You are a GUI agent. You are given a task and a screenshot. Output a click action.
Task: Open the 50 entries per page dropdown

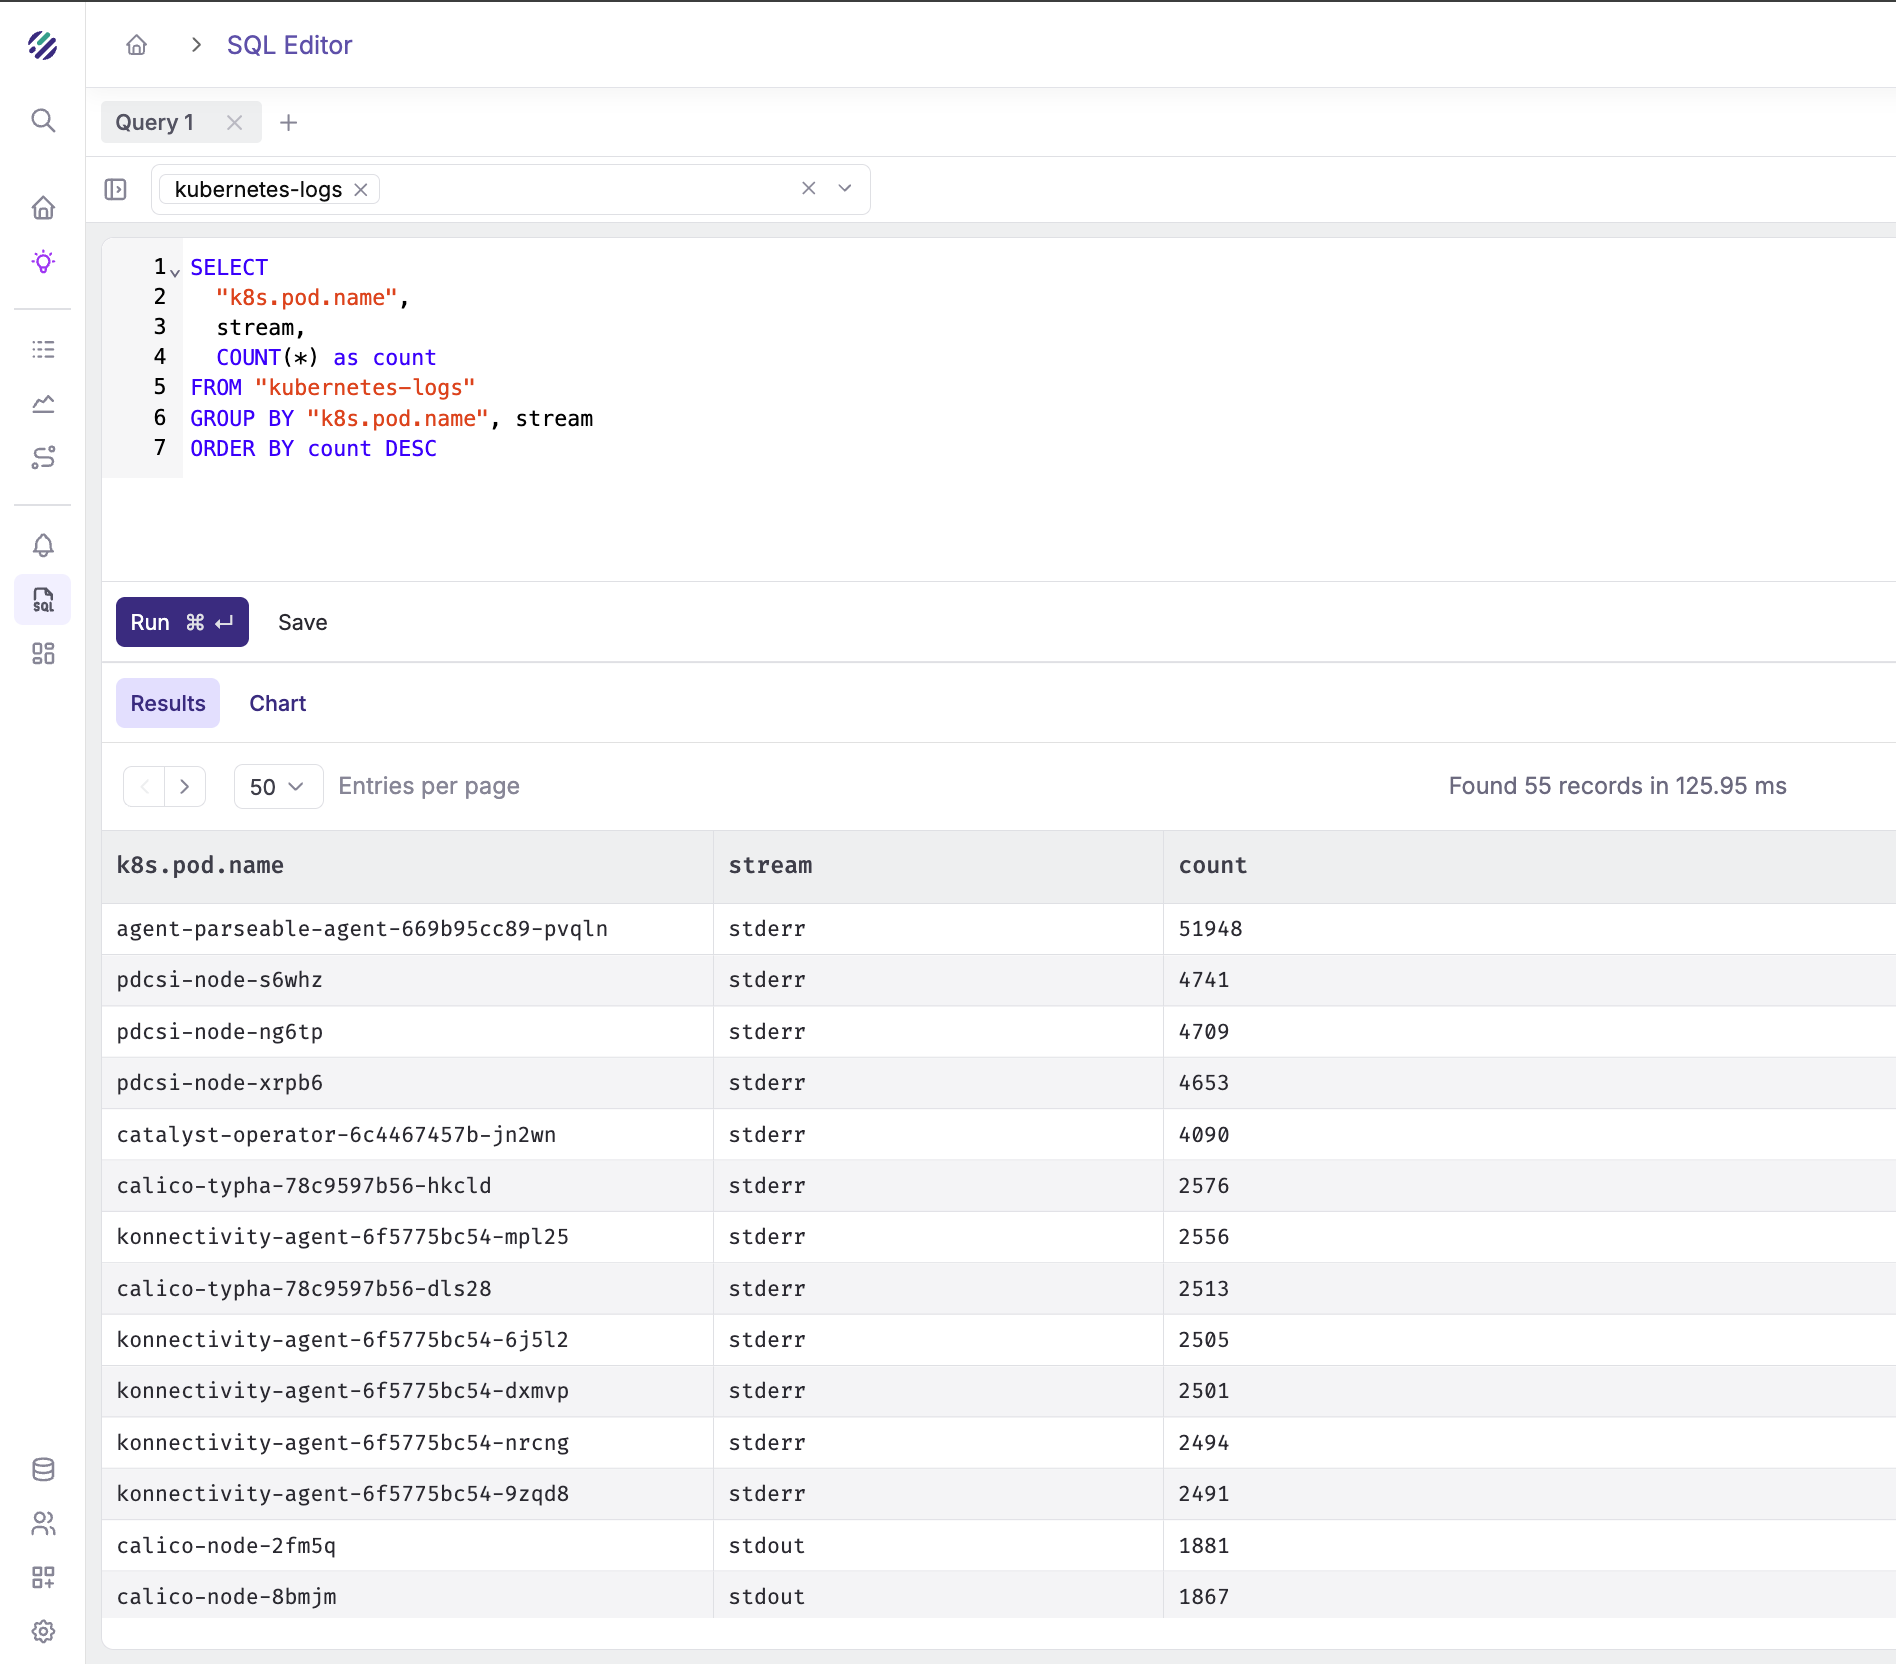(x=277, y=787)
